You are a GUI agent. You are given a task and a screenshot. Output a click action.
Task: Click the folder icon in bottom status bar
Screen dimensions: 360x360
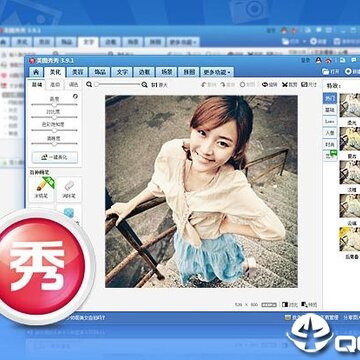[287, 318]
